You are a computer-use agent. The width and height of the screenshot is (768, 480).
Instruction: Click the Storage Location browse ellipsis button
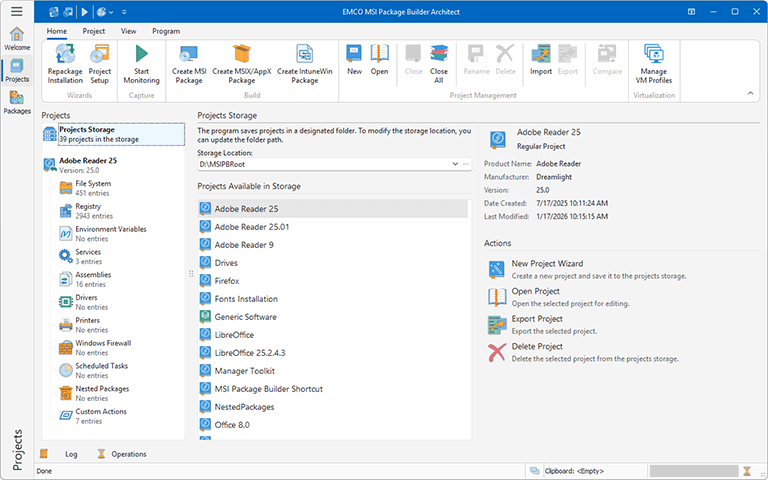click(465, 163)
